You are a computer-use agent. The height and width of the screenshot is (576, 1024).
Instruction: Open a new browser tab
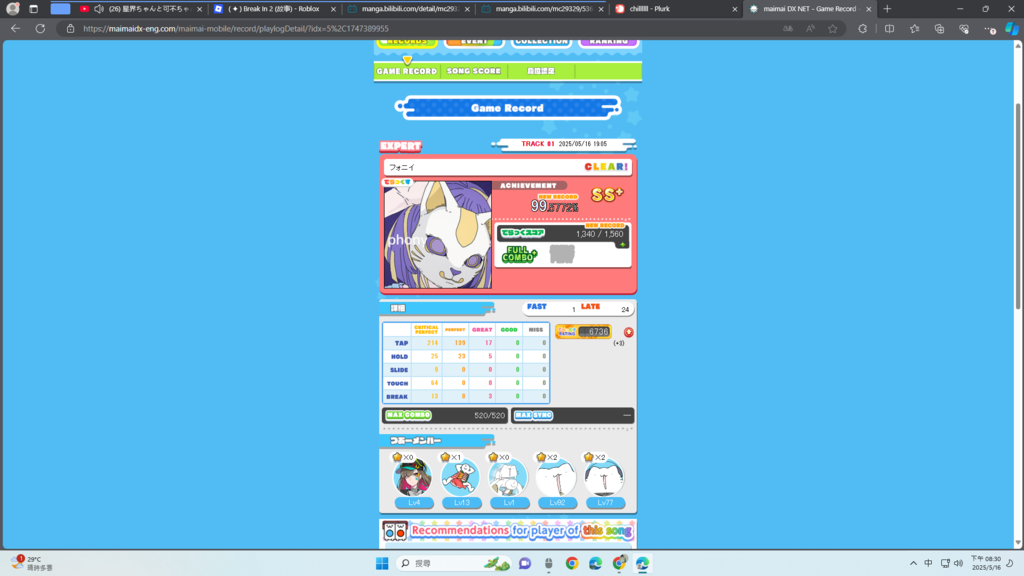pyautogui.click(x=887, y=9)
